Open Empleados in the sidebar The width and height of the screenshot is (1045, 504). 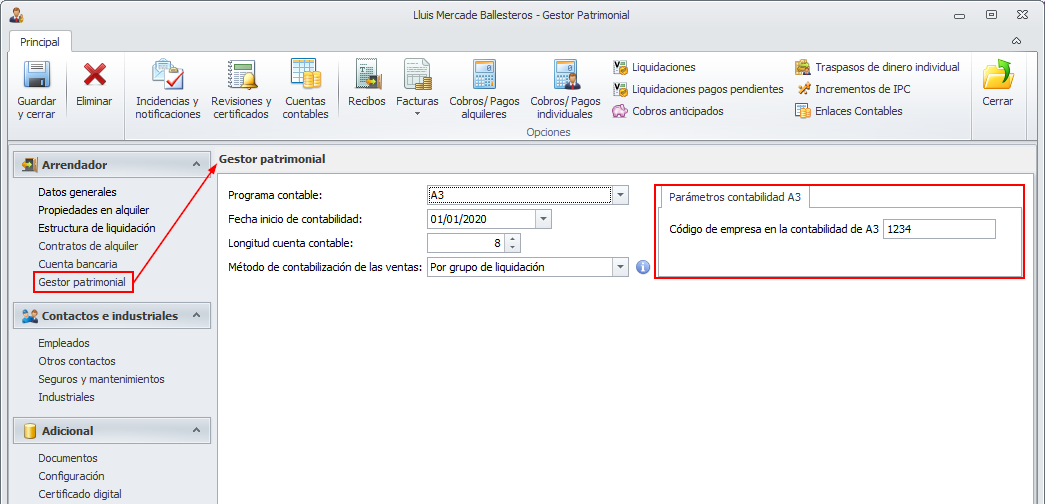pyautogui.click(x=64, y=343)
